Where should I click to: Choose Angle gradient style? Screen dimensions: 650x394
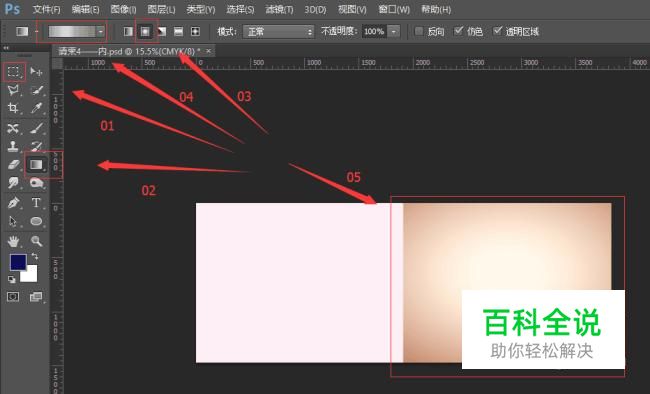point(162,32)
